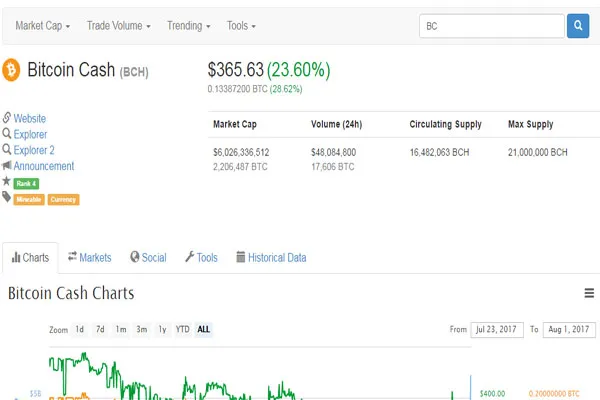Click the 17,606 BTC volume value
Image resolution: width=600 pixels, height=400 pixels.
tap(333, 167)
